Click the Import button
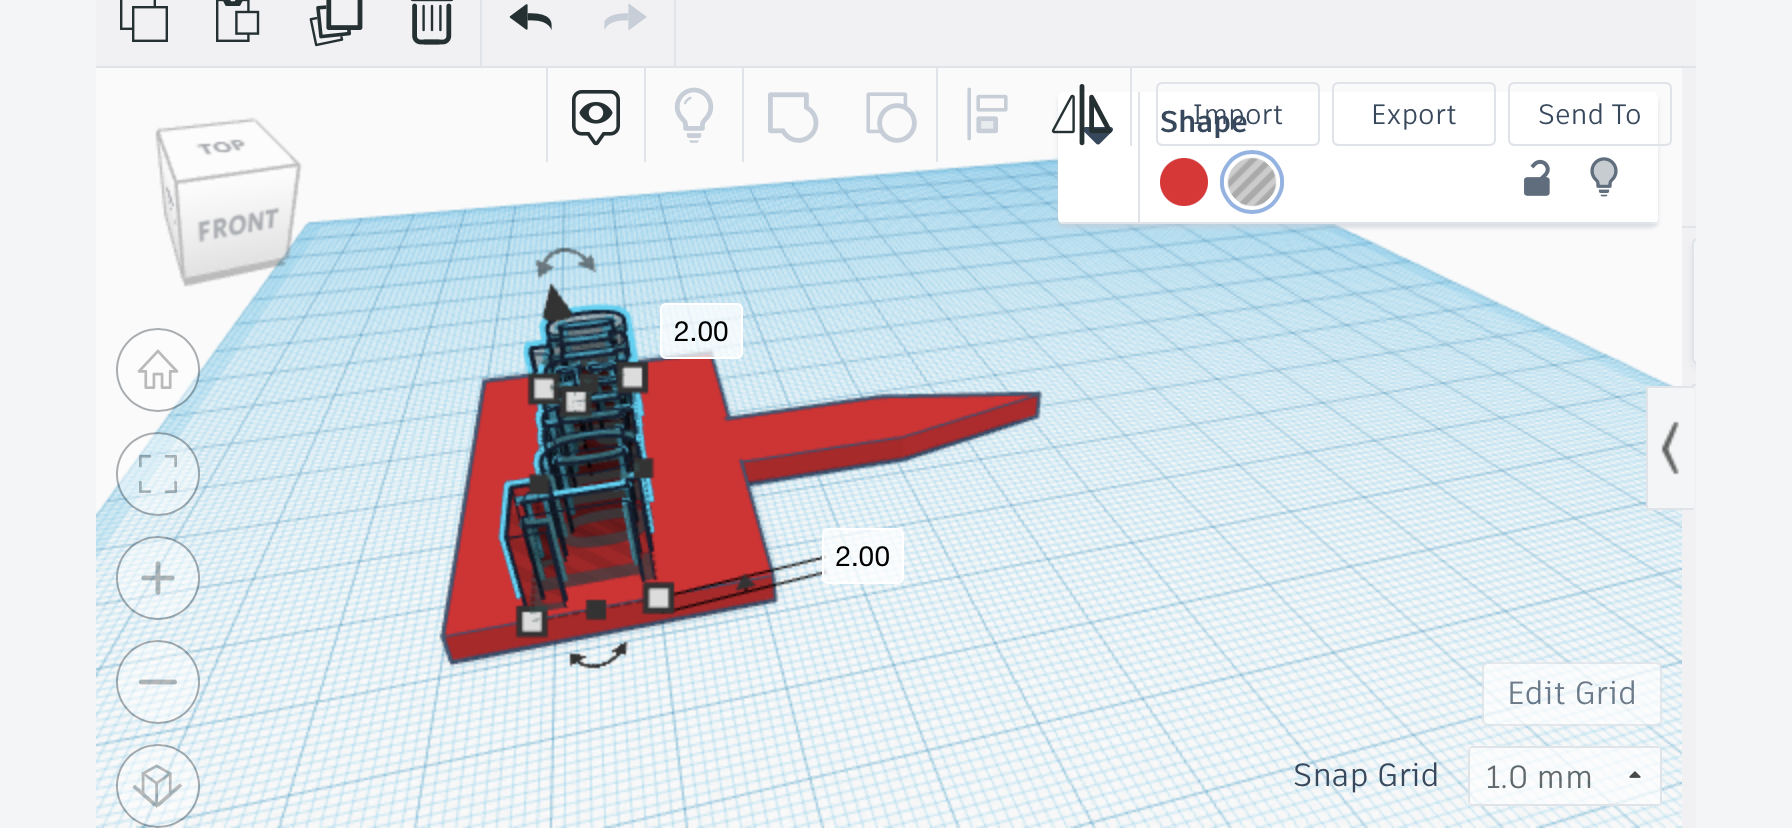Image resolution: width=1792 pixels, height=828 pixels. pyautogui.click(x=1238, y=114)
